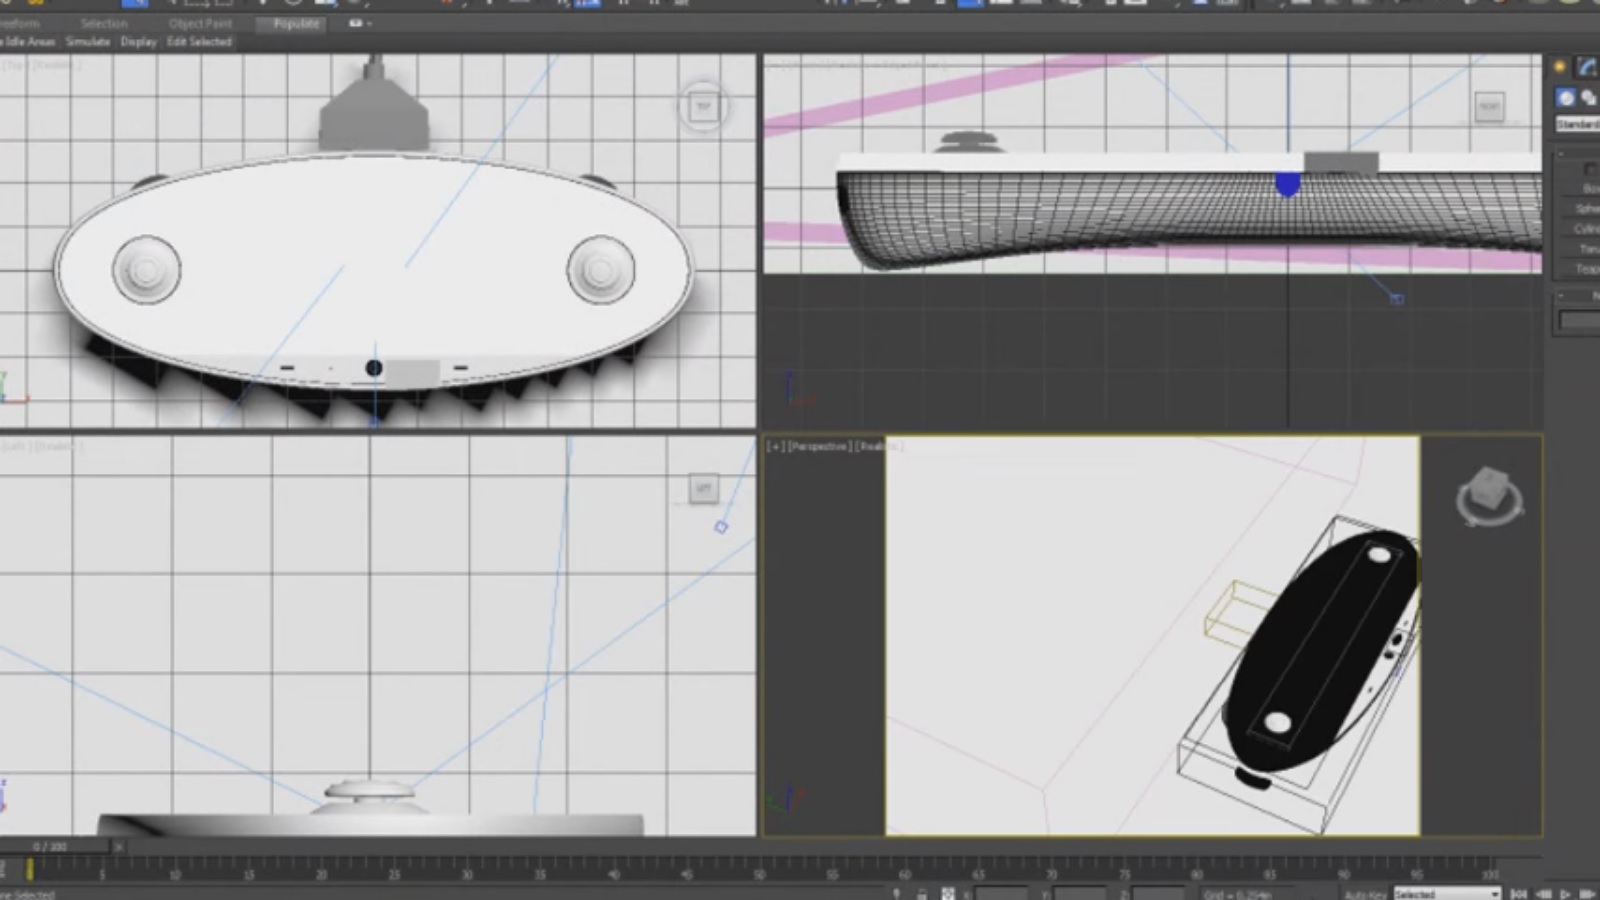The image size is (1600, 900).
Task: Click the X coordinate input field
Action: coord(1001,893)
